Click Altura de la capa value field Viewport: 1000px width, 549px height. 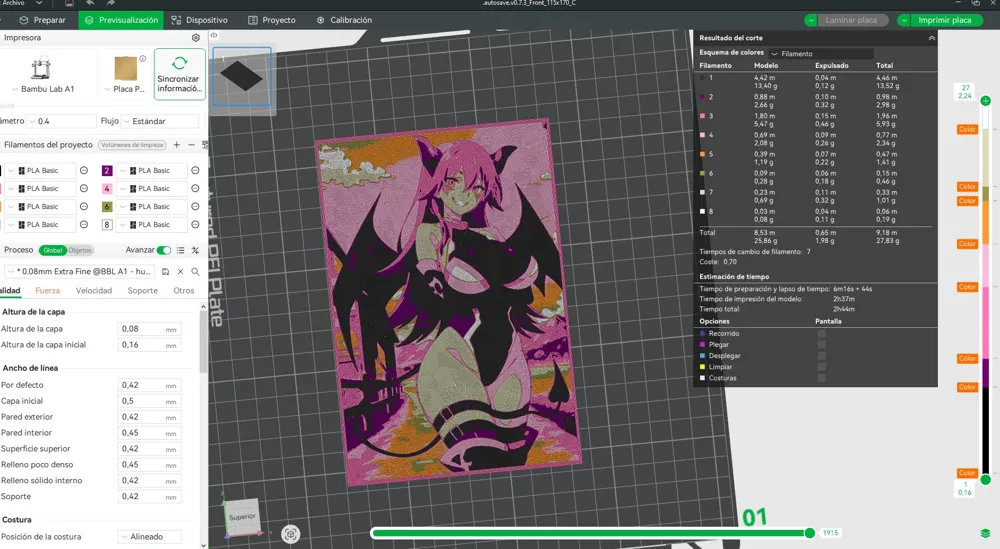150,329
